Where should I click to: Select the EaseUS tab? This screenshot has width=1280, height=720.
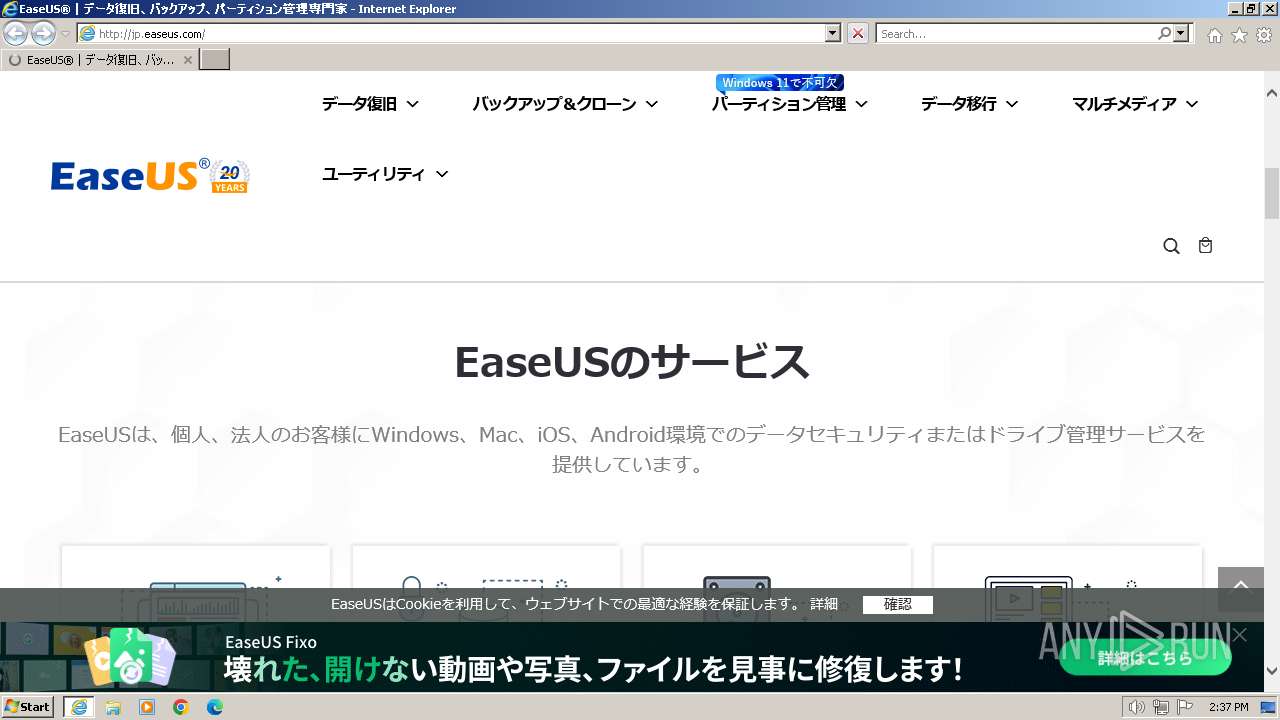point(99,60)
